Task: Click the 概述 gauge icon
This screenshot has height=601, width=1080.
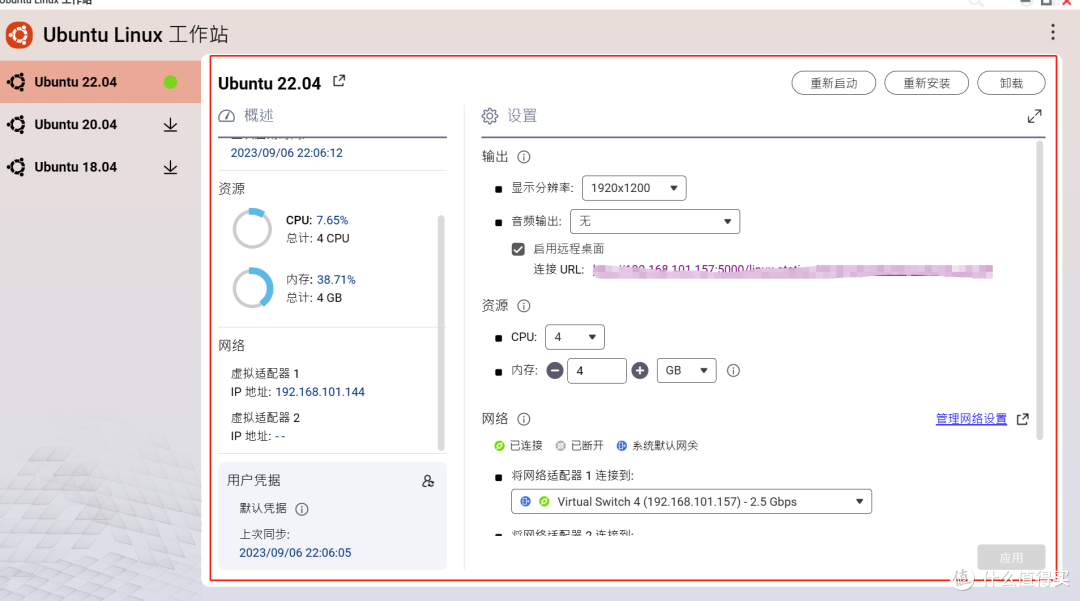Action: tap(227, 116)
